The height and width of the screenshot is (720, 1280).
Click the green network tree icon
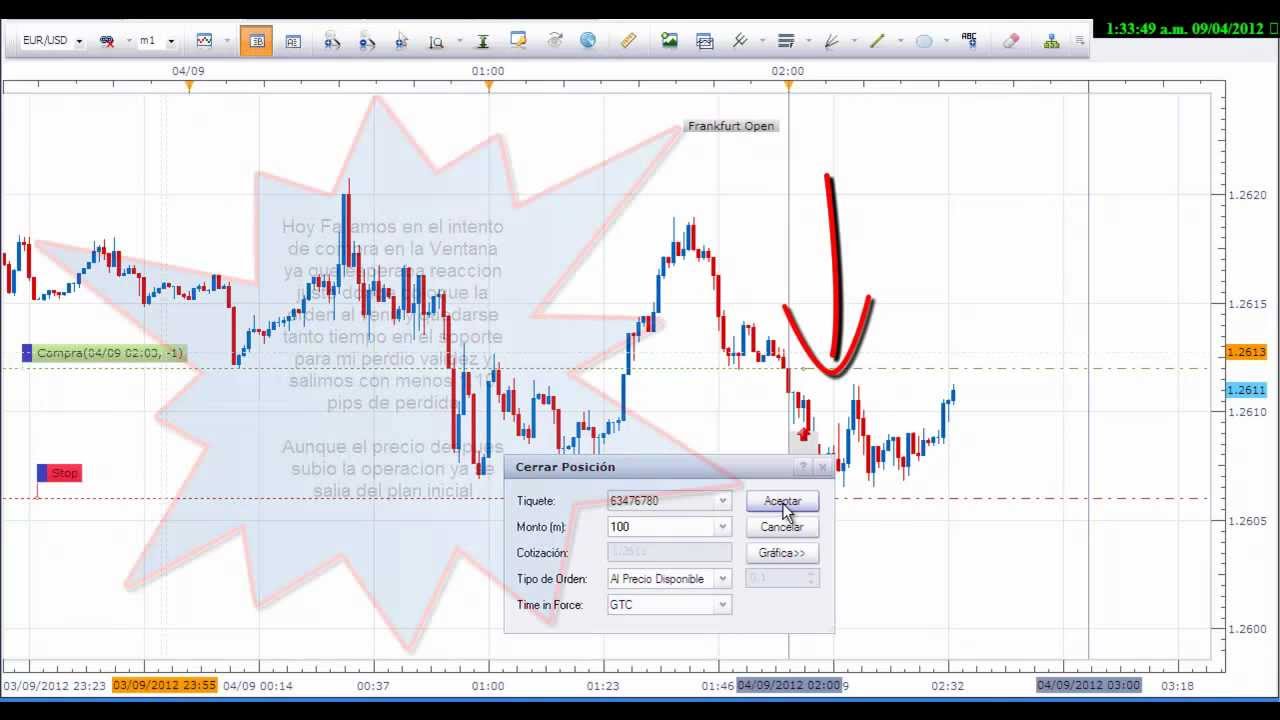tap(1051, 41)
